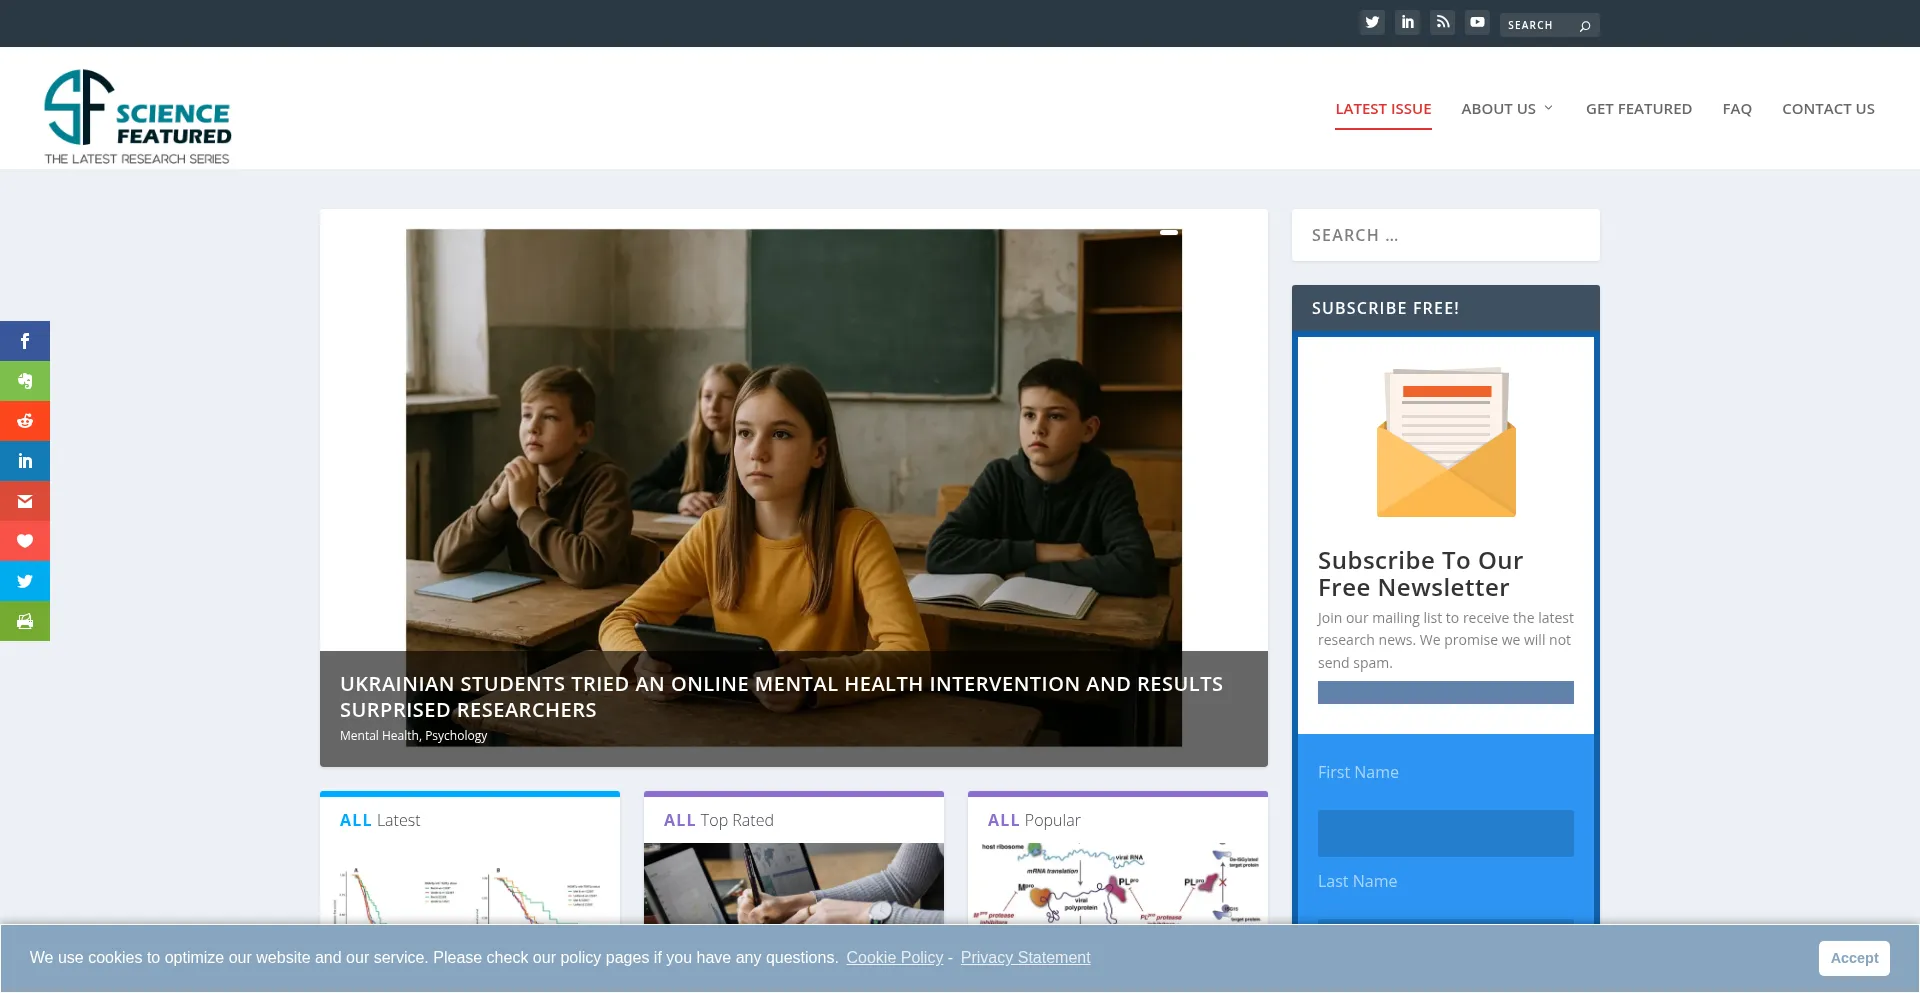The width and height of the screenshot is (1920, 993).
Task: Click the Ukrainian students featured image
Action: coord(793,440)
